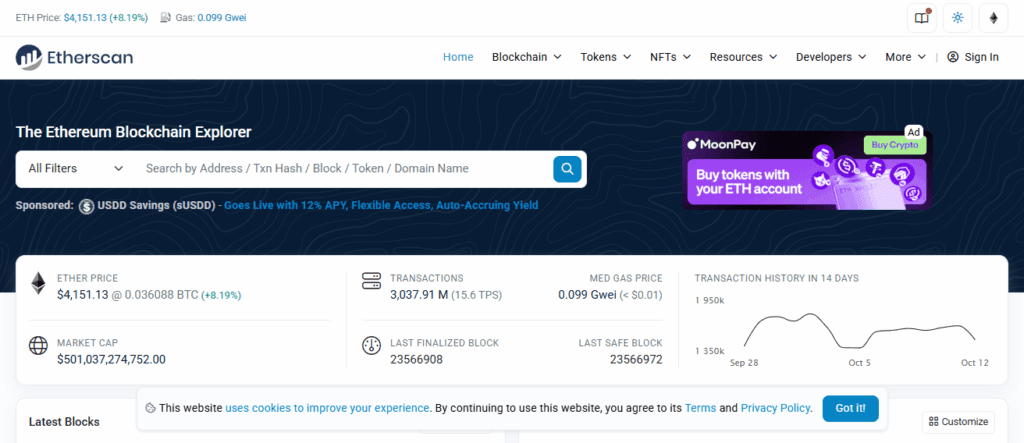This screenshot has height=443, width=1024.
Task: Expand the Tokens menu
Action: point(605,57)
